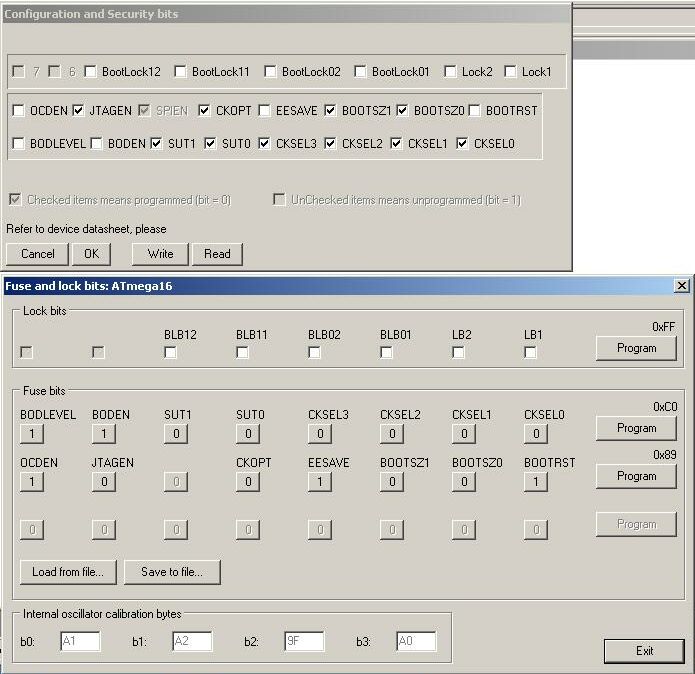695x674 pixels.
Task: Click Program for fuse byte 0xC0
Action: click(636, 429)
